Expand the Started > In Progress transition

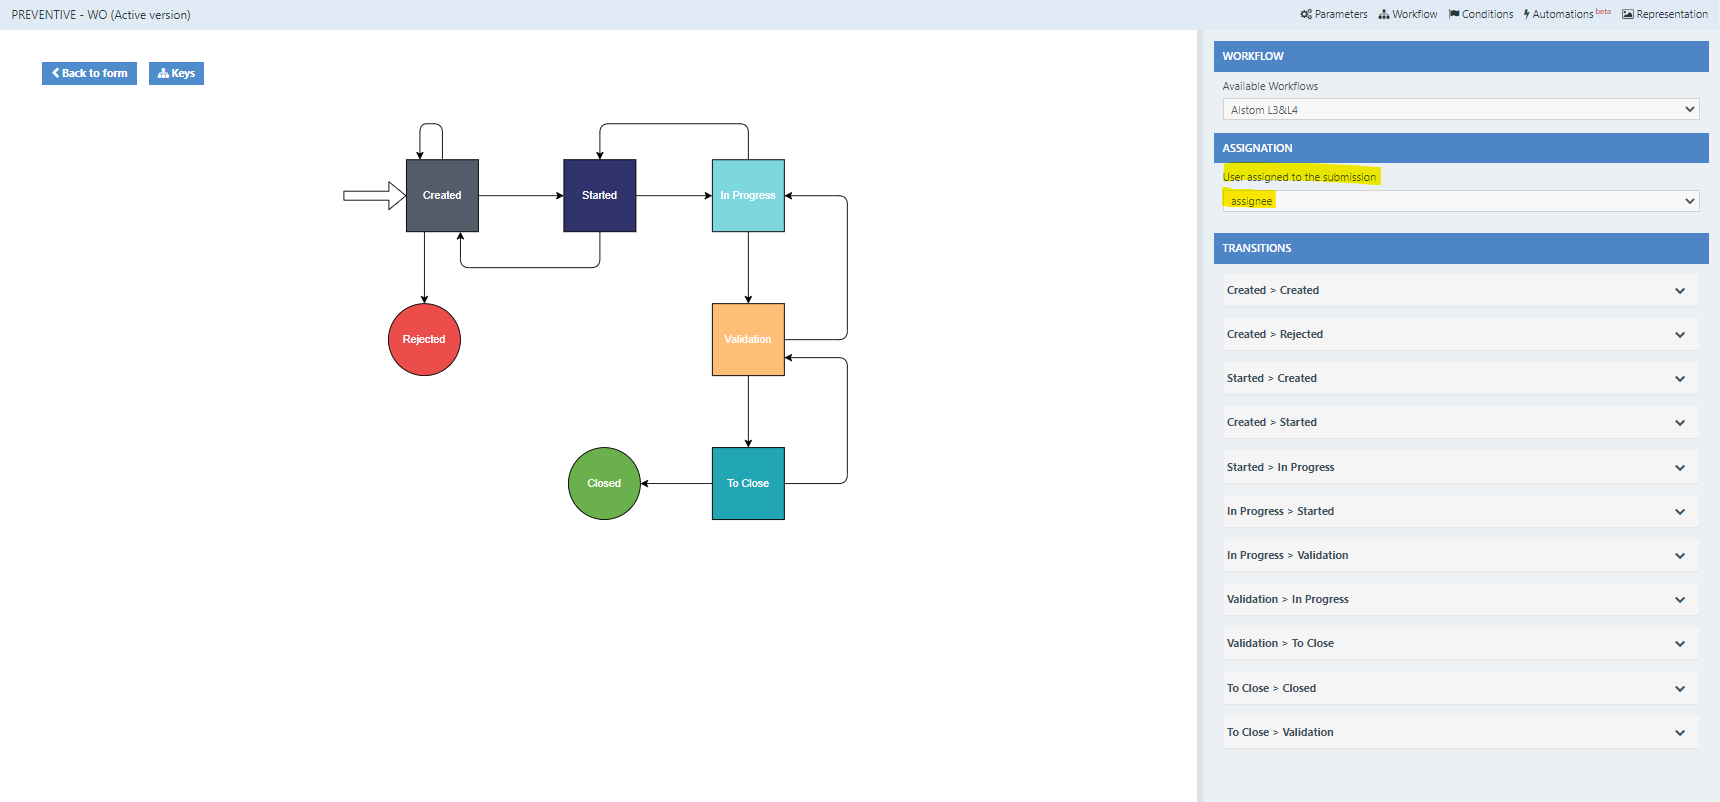coord(1461,467)
